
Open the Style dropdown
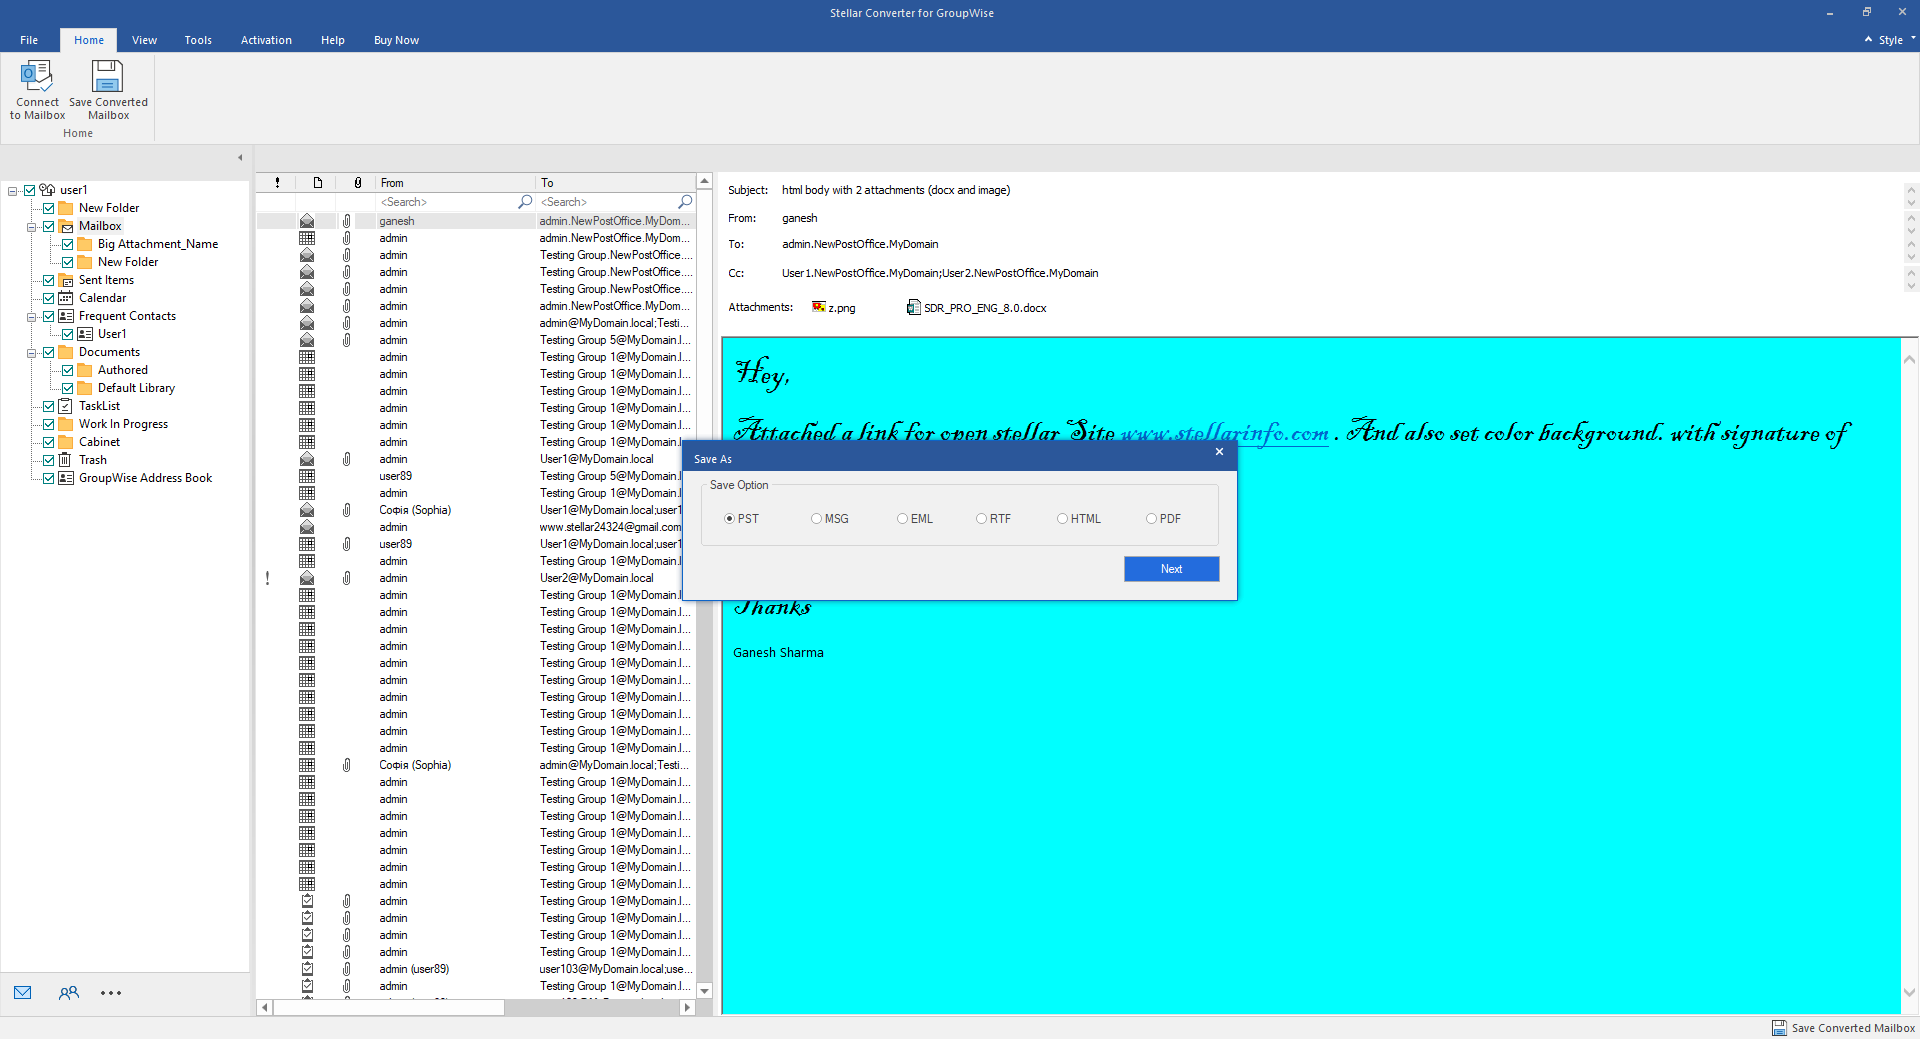point(1890,40)
